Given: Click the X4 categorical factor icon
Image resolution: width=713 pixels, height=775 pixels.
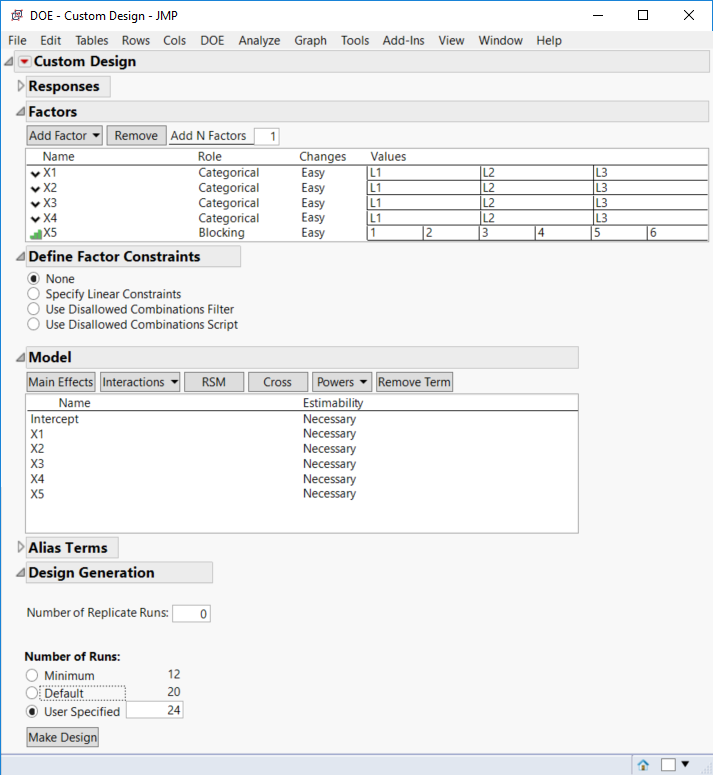Looking at the screenshot, I should (35, 219).
